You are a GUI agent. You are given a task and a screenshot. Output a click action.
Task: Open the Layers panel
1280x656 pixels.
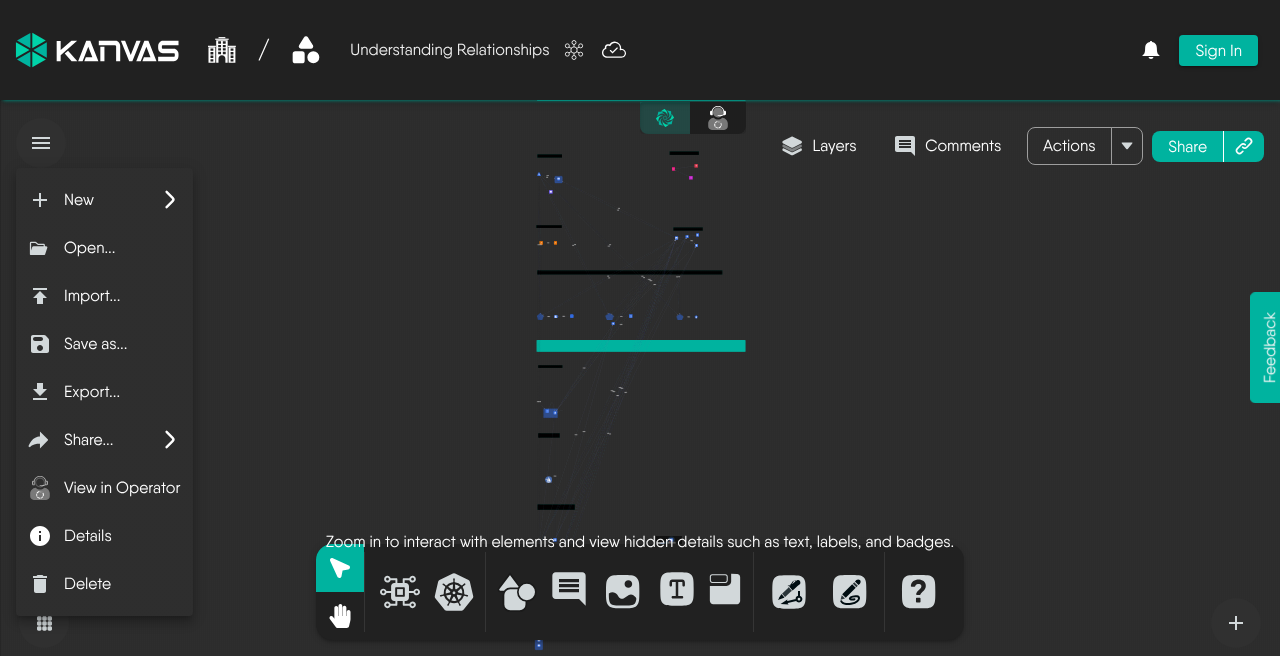click(819, 146)
